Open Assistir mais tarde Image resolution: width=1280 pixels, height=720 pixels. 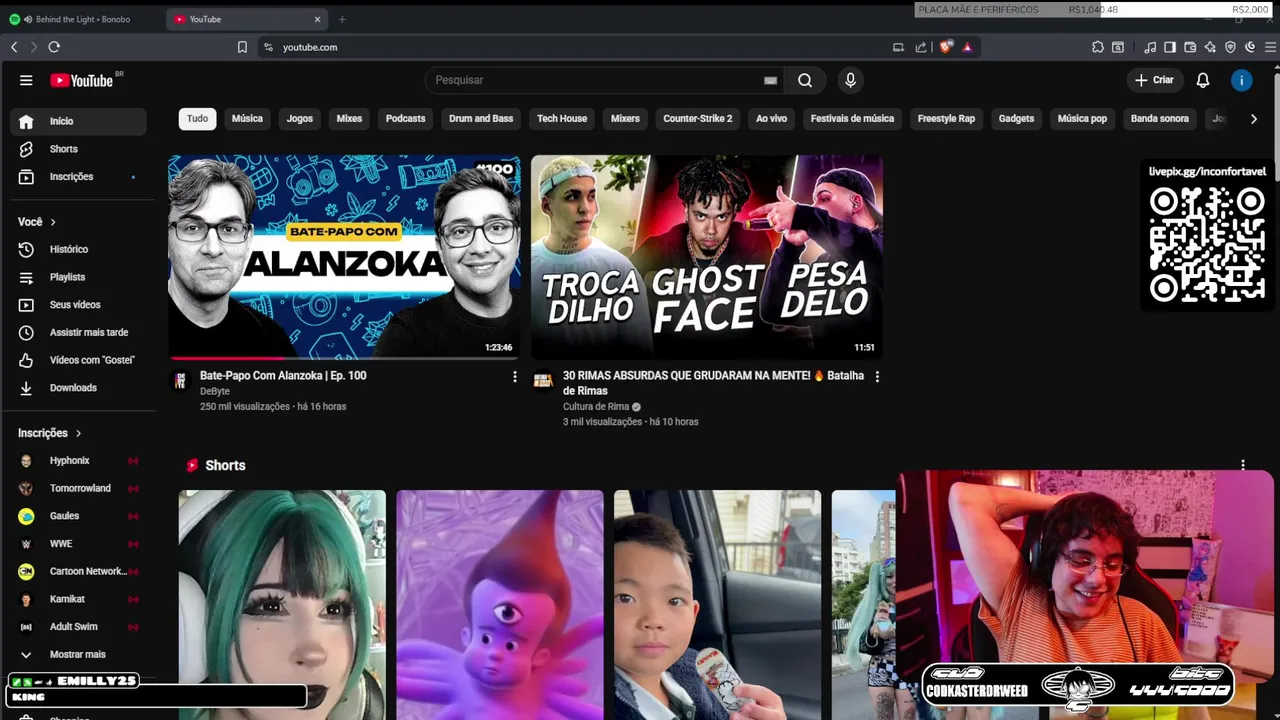point(78,332)
